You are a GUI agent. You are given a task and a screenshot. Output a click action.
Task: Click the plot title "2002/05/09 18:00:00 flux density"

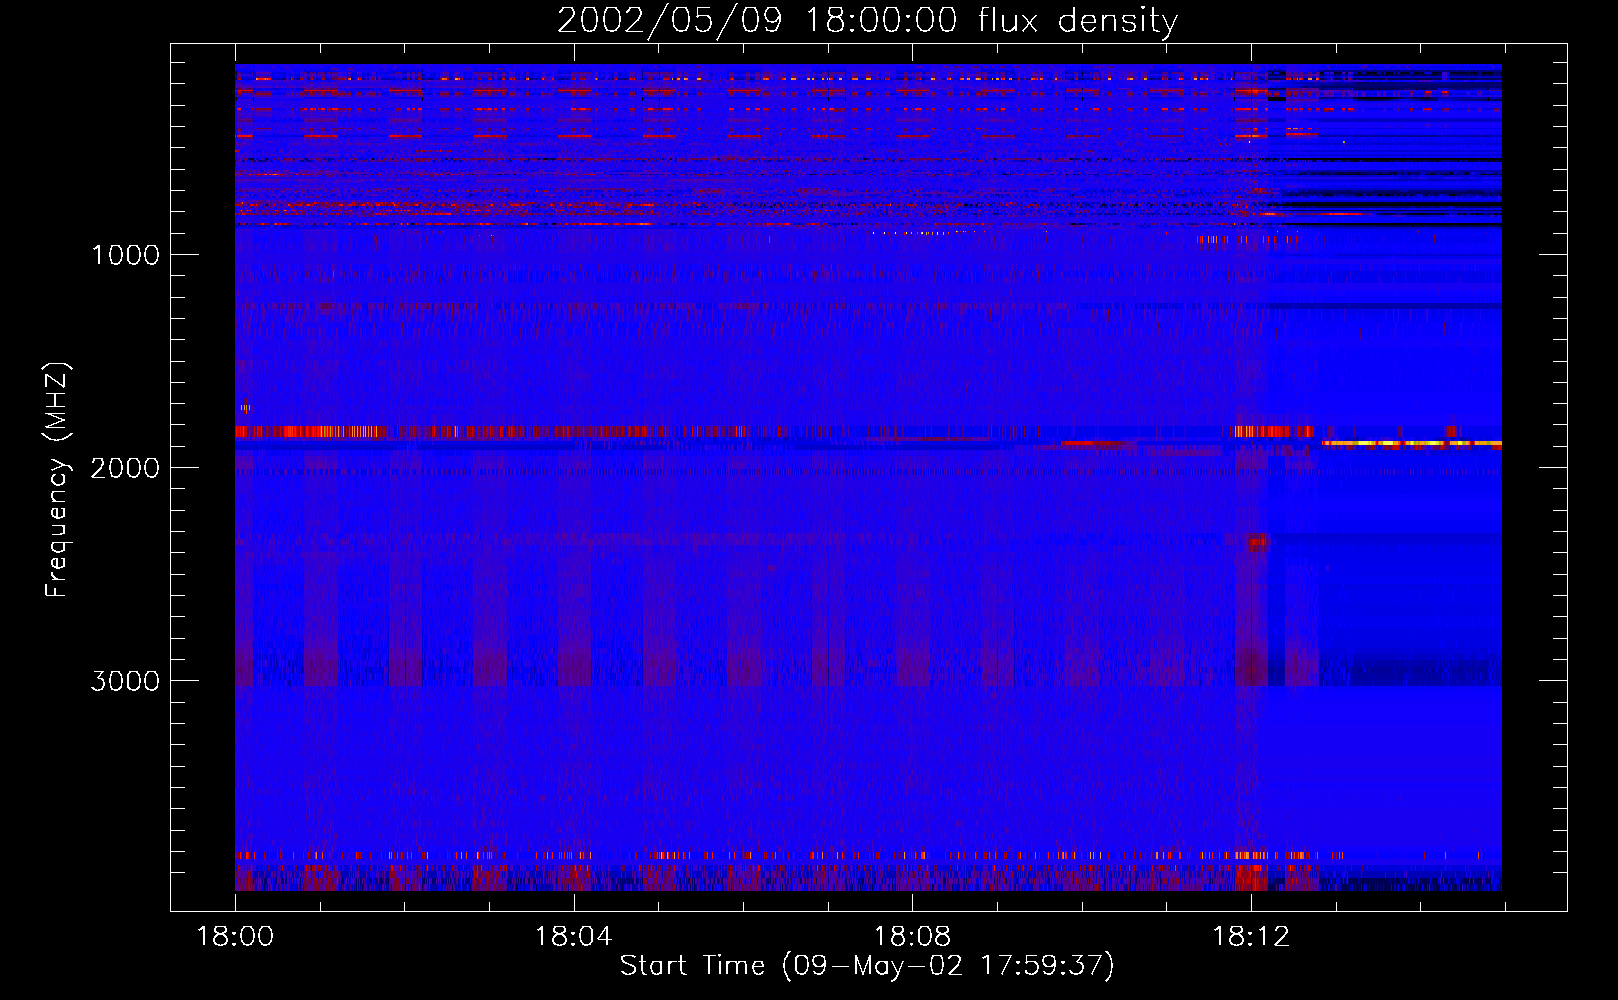[x=867, y=20]
